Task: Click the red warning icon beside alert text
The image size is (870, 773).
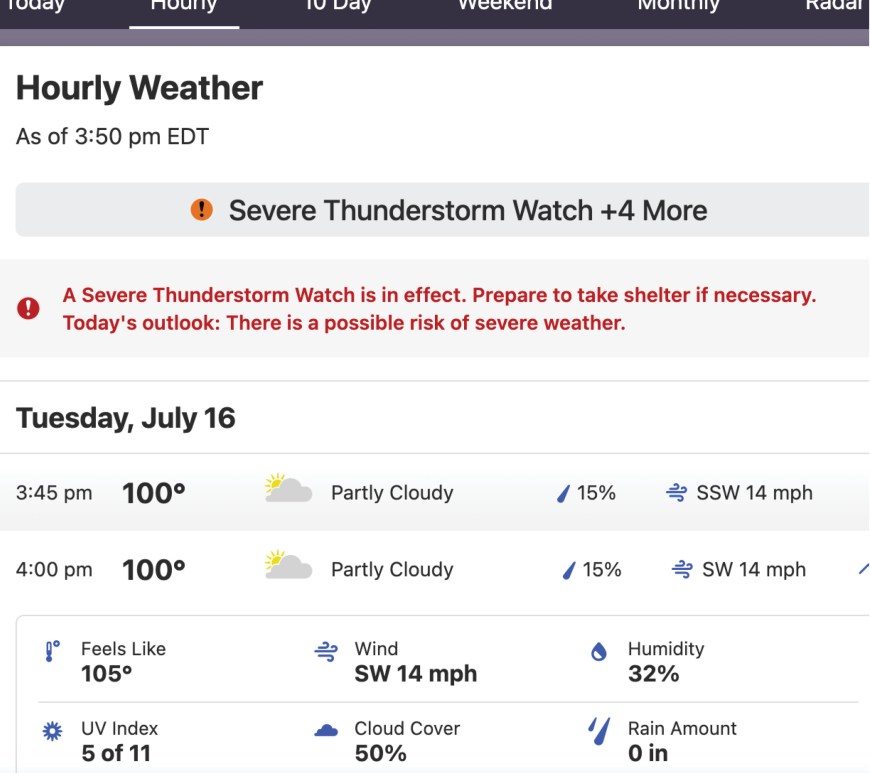Action: (29, 309)
